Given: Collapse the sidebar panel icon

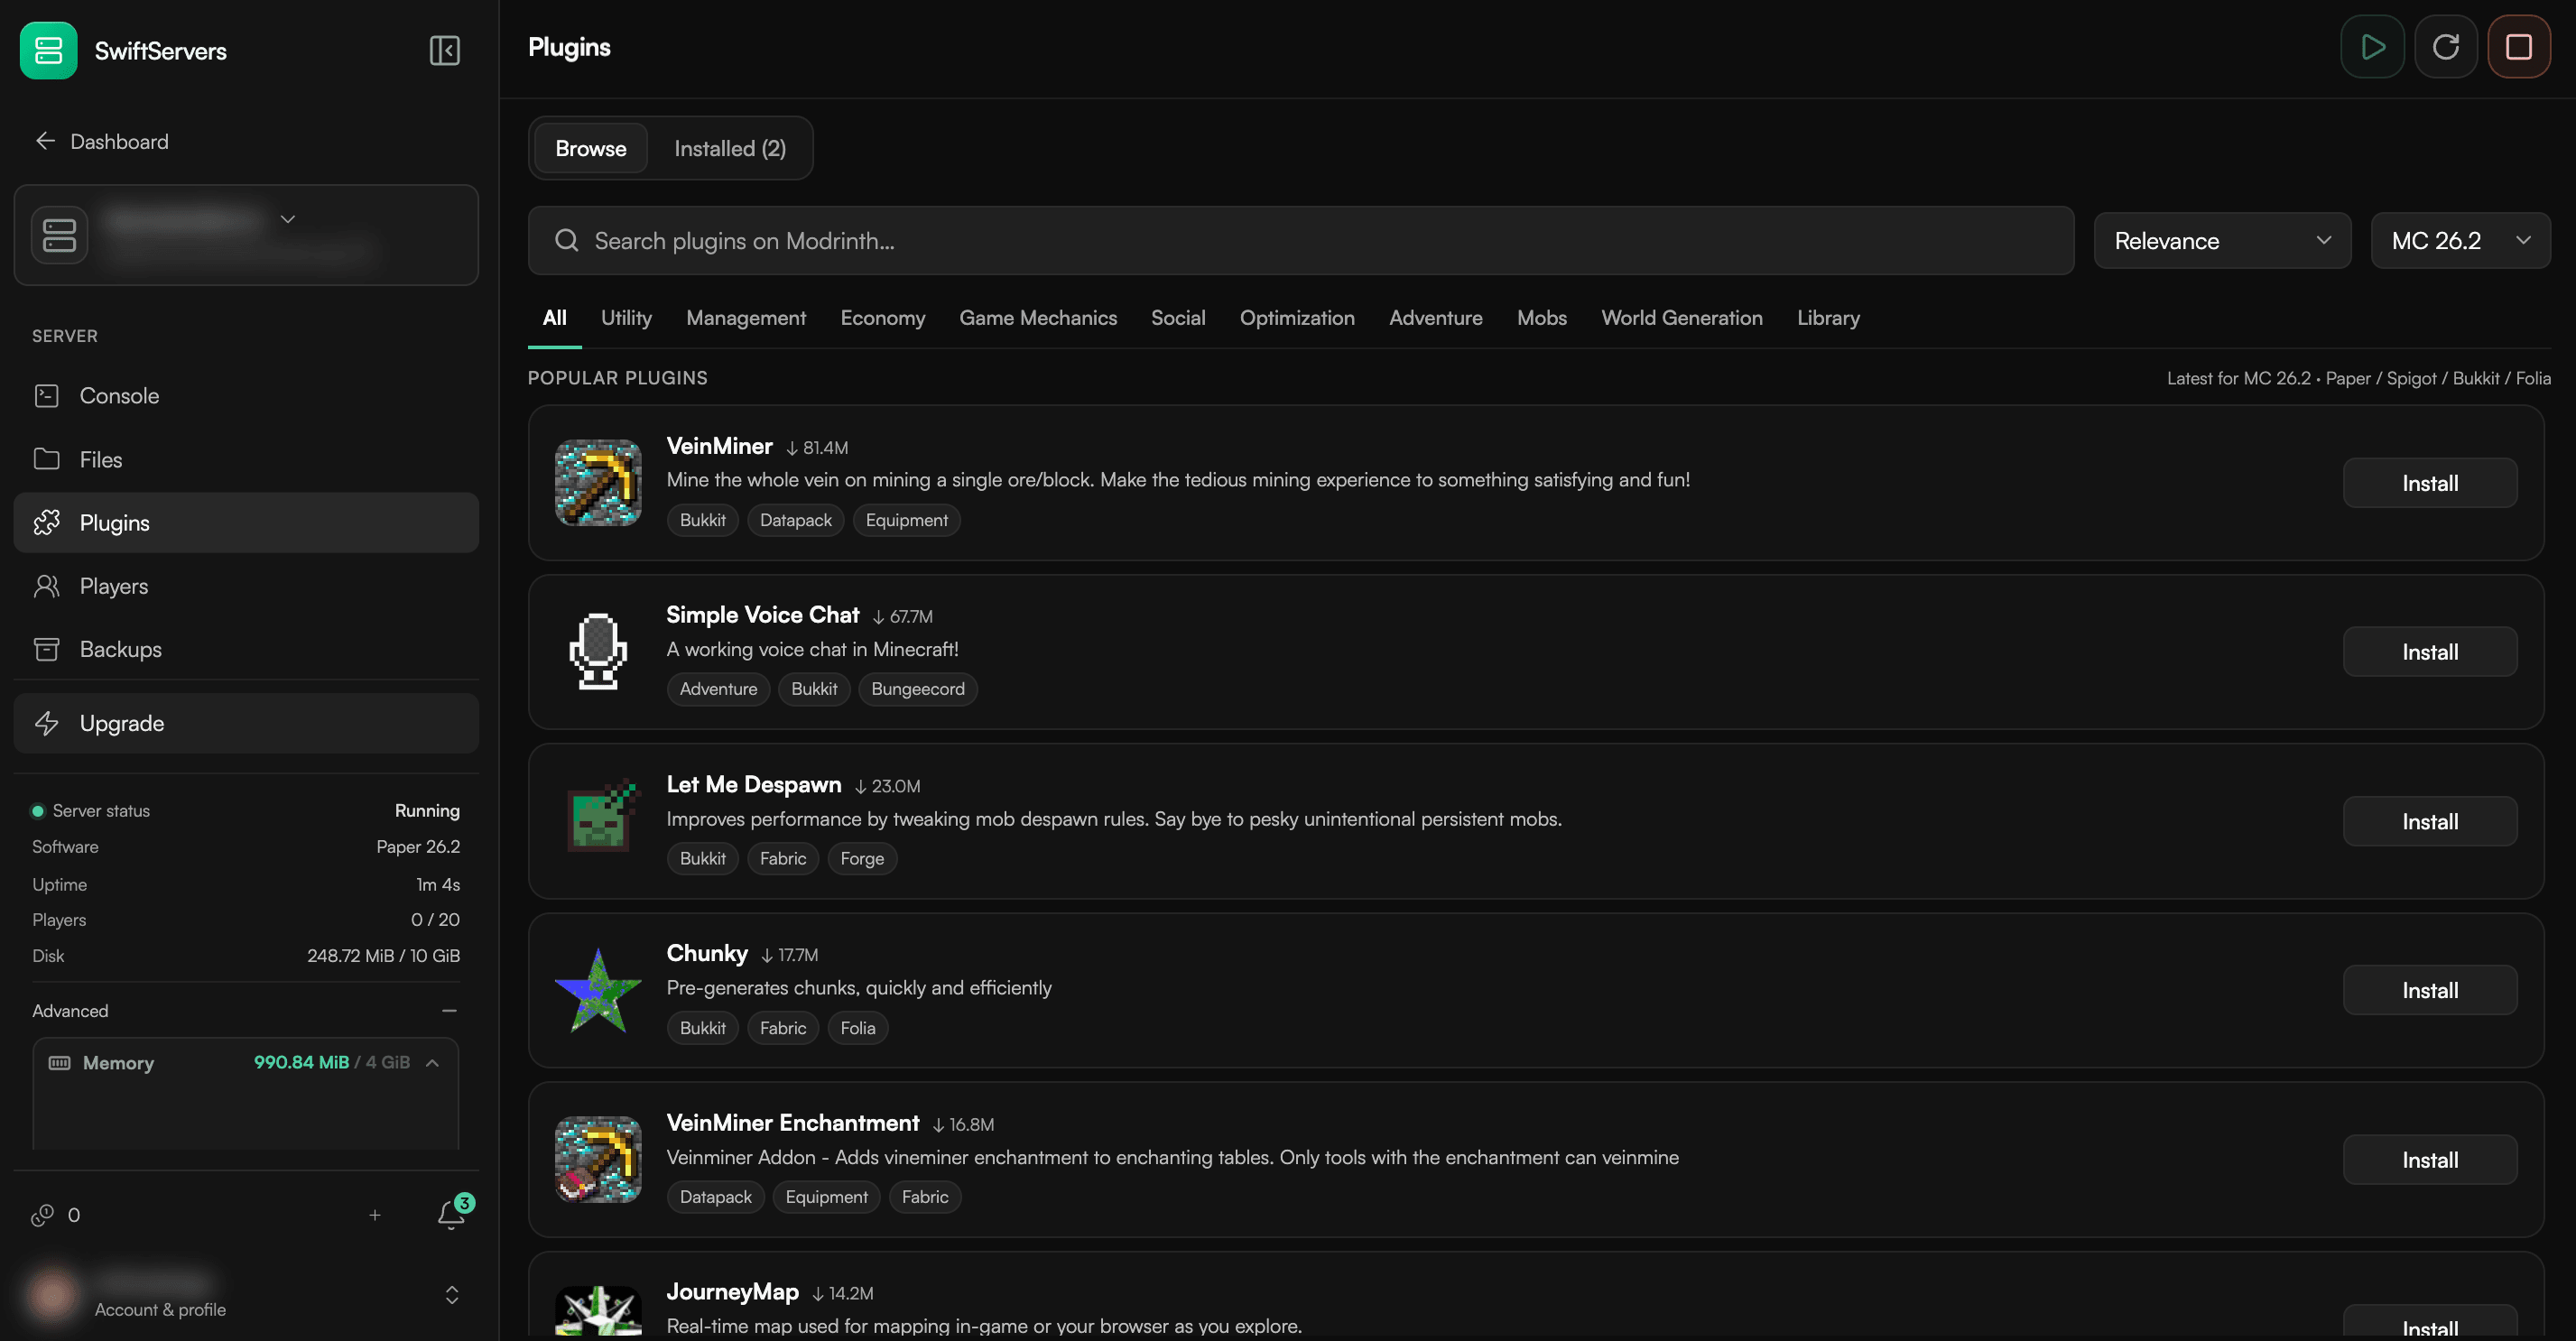Looking at the screenshot, I should click(x=444, y=50).
